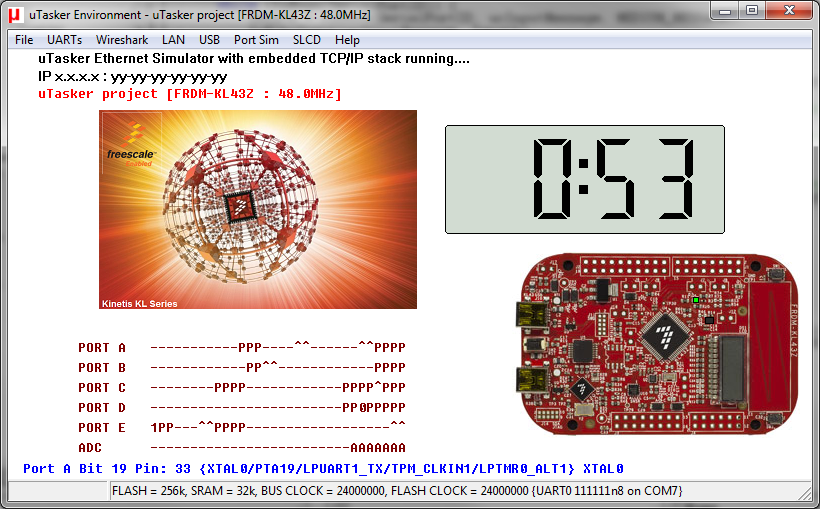
Task: Click the small black component near green LED
Action: [x=709, y=320]
